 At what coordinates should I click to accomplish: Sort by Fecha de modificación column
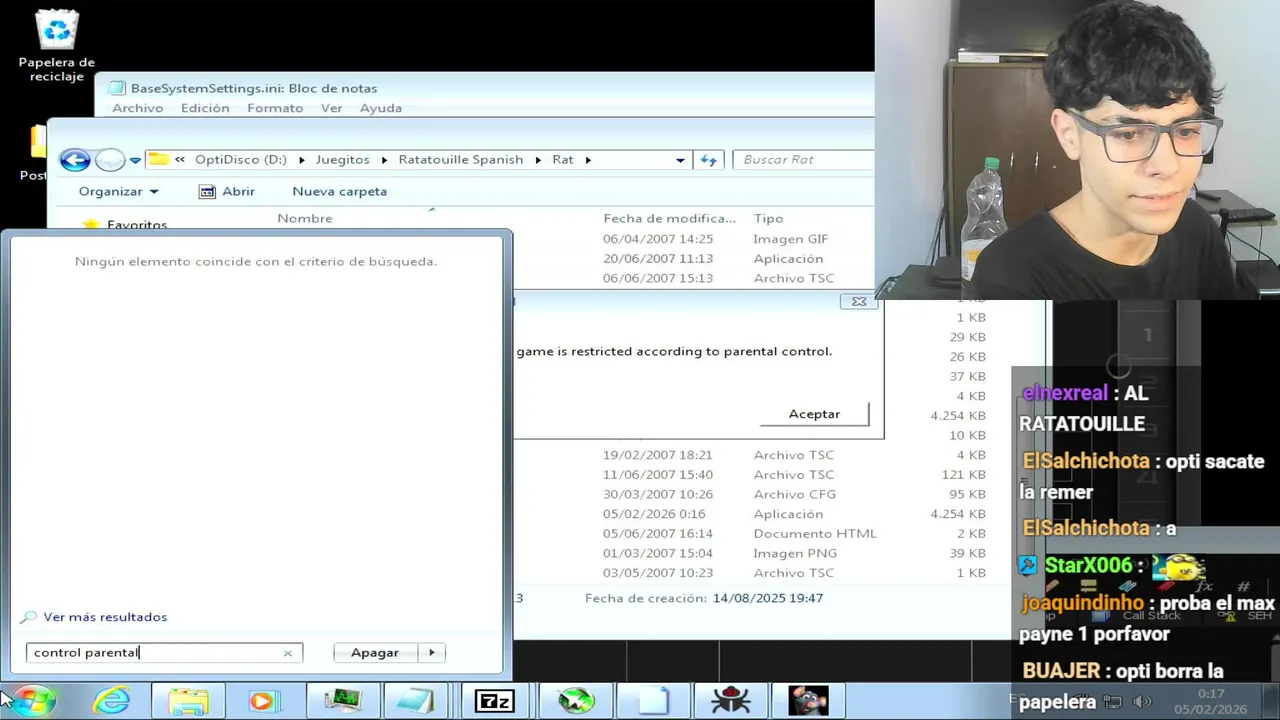[x=669, y=218]
